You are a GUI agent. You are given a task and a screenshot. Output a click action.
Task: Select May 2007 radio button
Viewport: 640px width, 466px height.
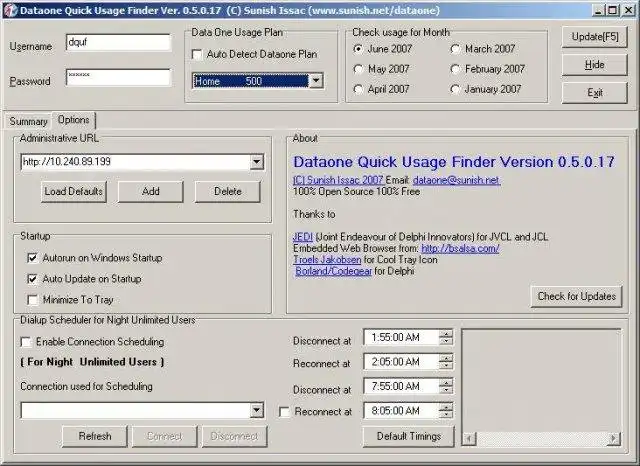358,69
